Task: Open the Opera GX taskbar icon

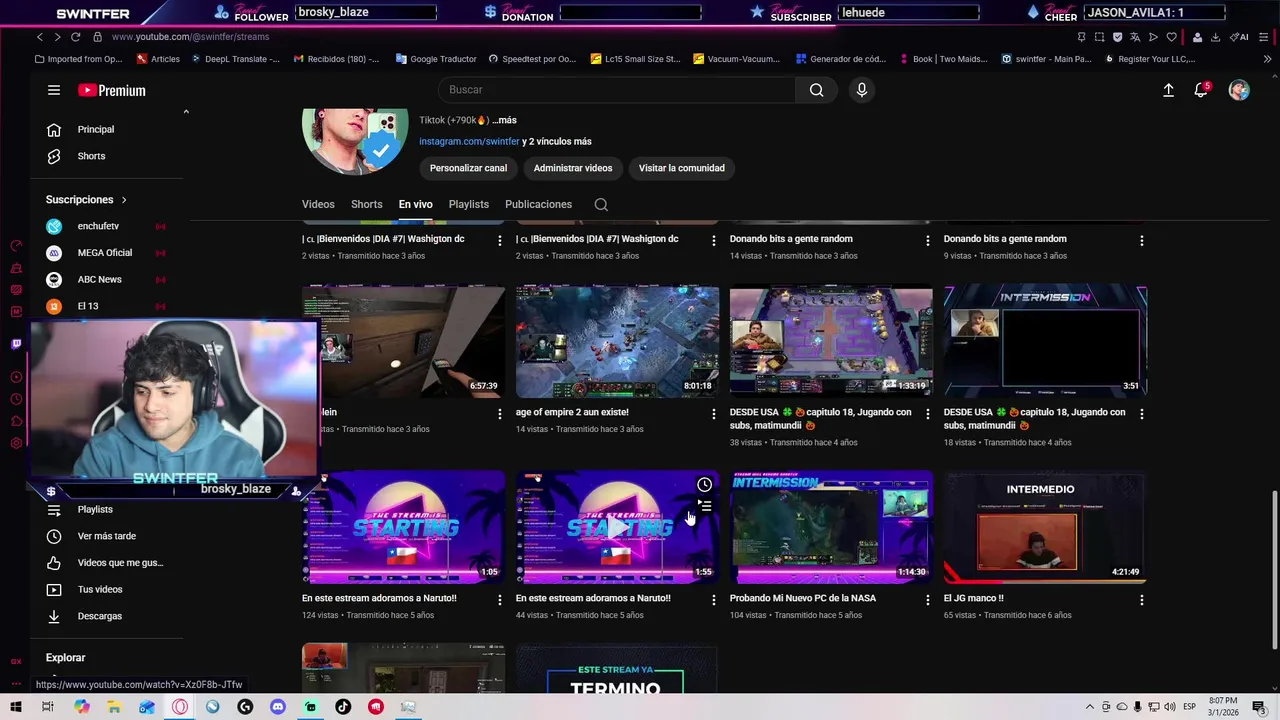Action: click(180, 707)
